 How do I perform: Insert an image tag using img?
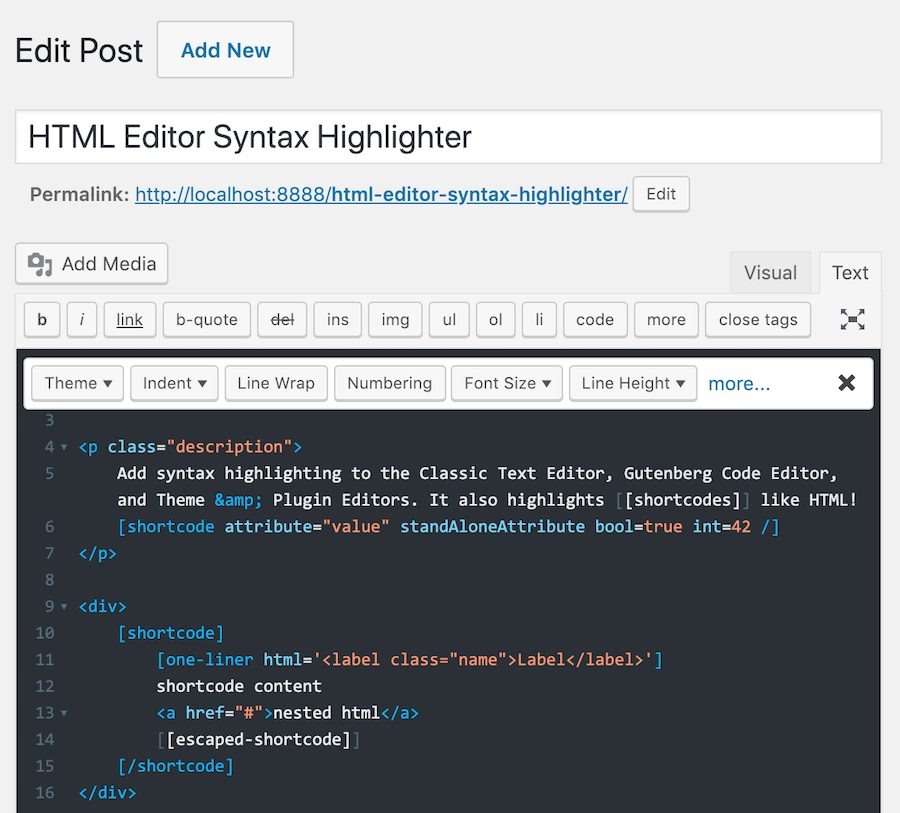pos(395,319)
